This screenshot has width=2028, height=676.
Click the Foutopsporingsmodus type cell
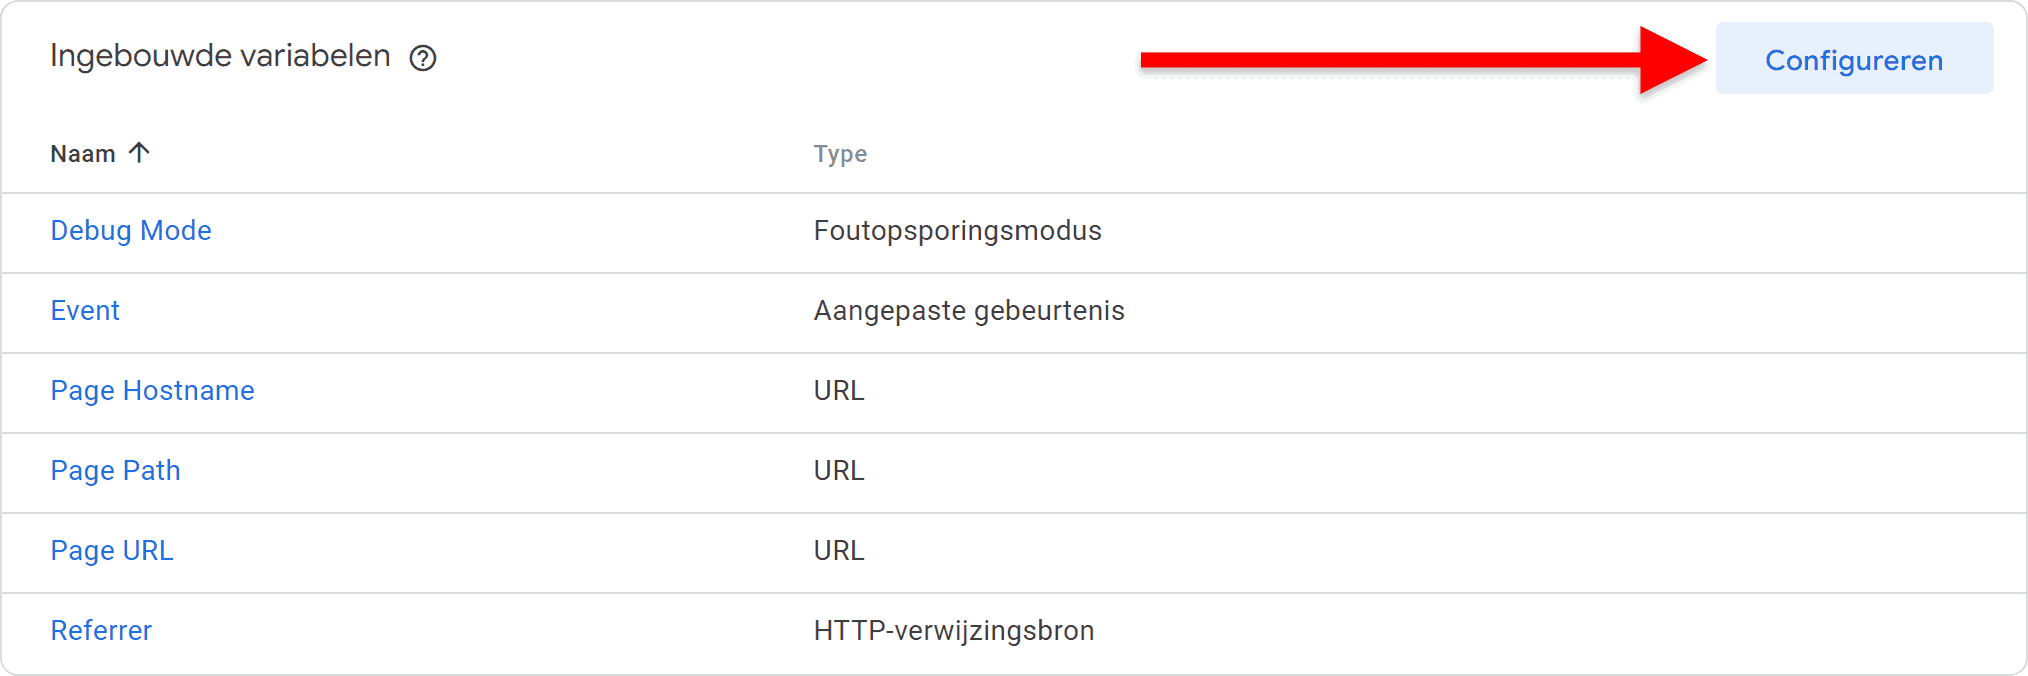pos(957,231)
